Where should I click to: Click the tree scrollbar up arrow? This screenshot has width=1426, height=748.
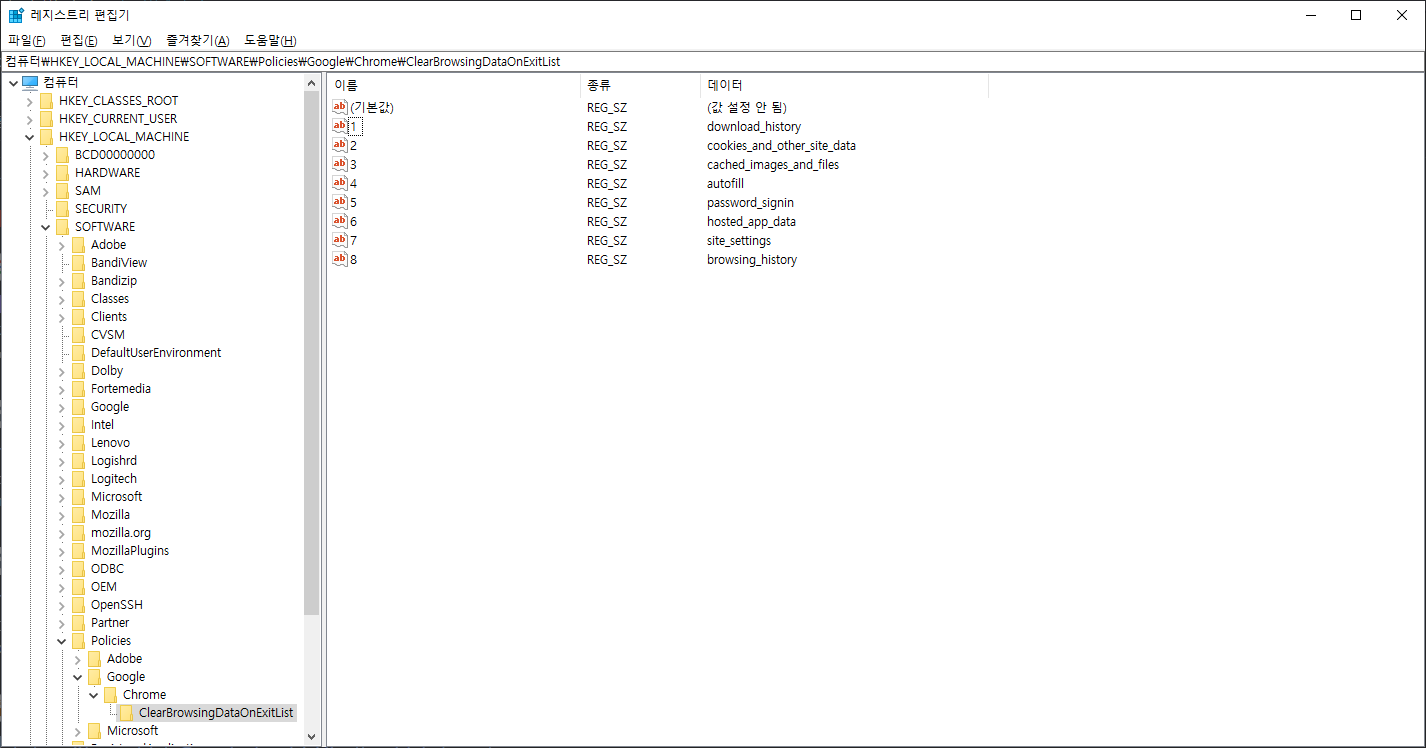[311, 83]
